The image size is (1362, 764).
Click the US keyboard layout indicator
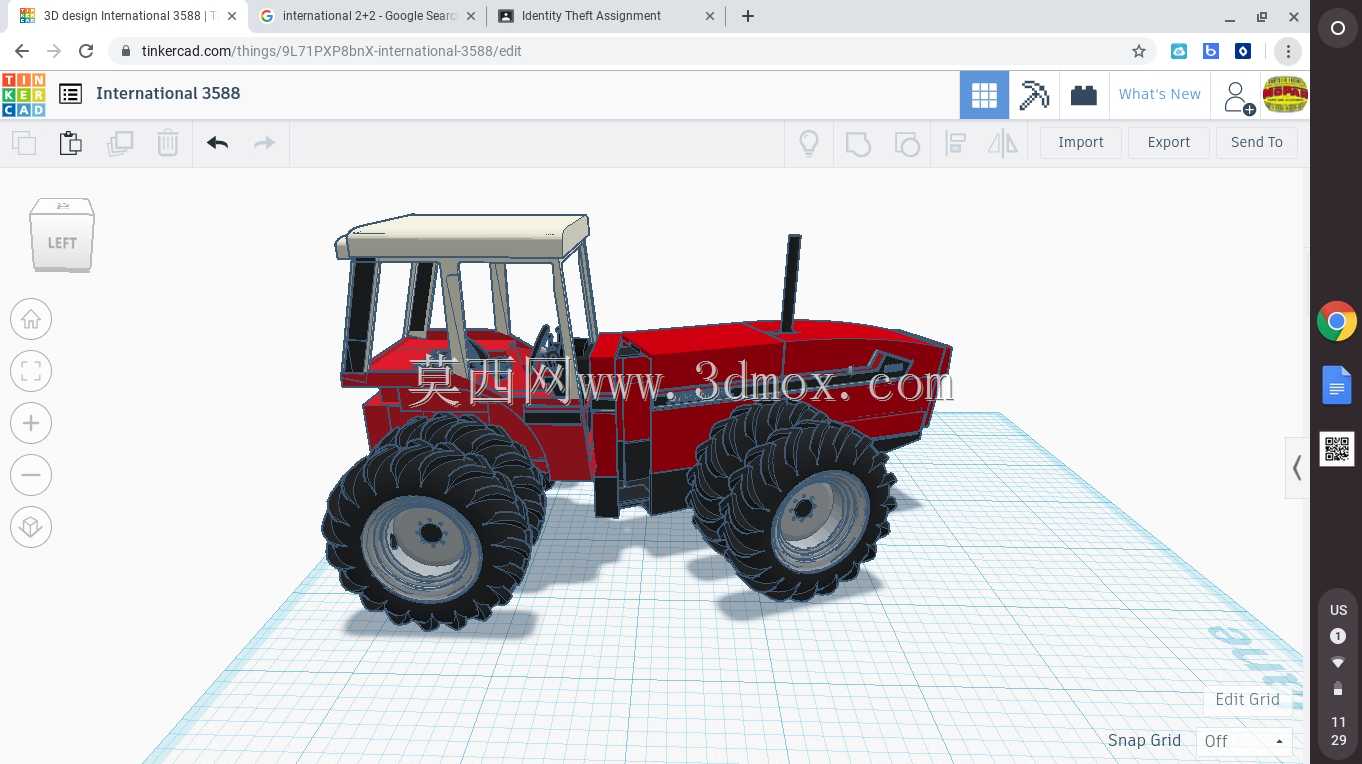click(x=1338, y=610)
